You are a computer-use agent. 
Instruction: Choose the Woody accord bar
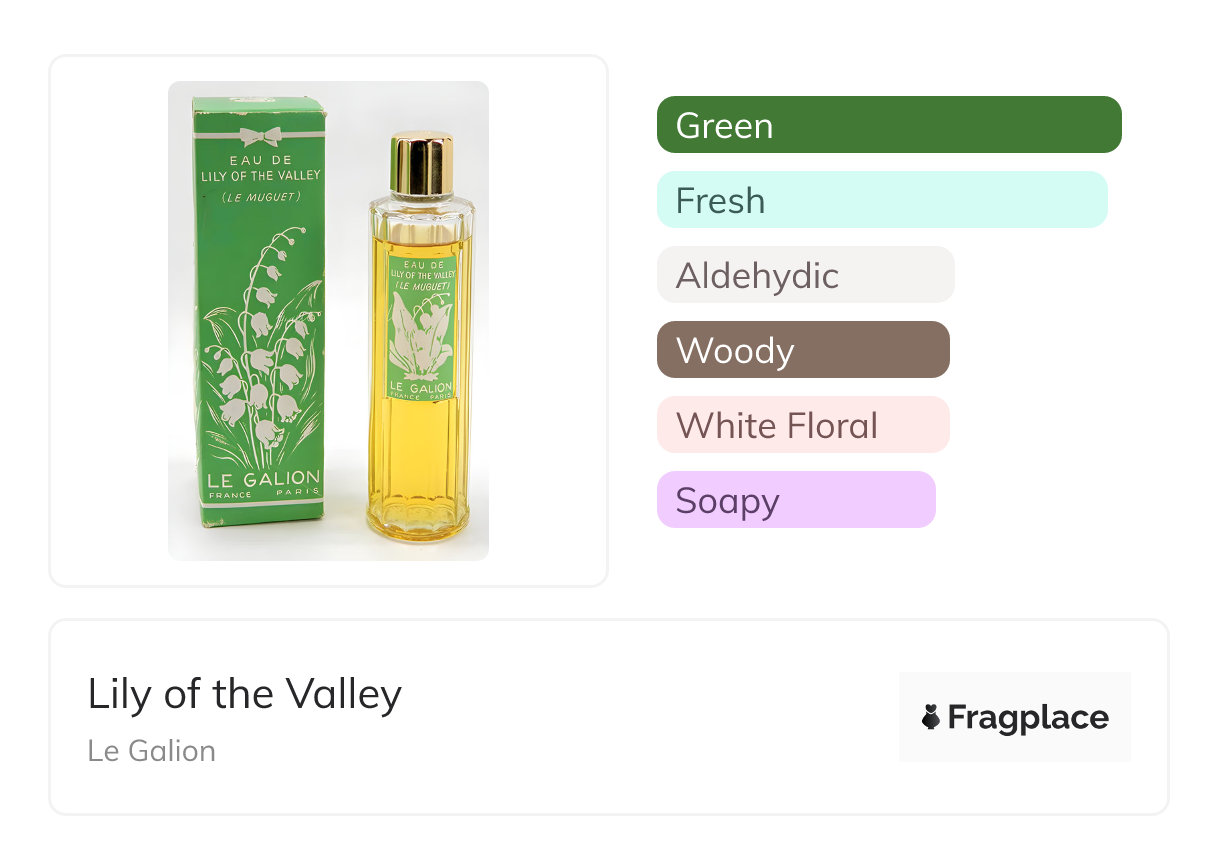(802, 350)
